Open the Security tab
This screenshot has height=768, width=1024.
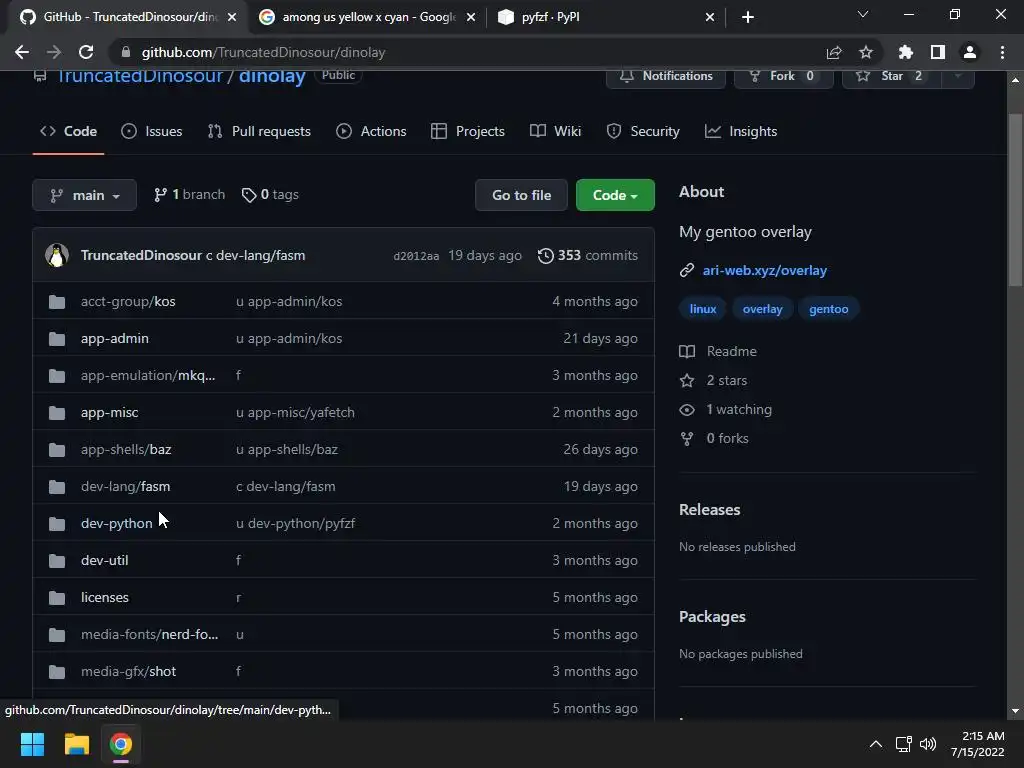tap(643, 131)
